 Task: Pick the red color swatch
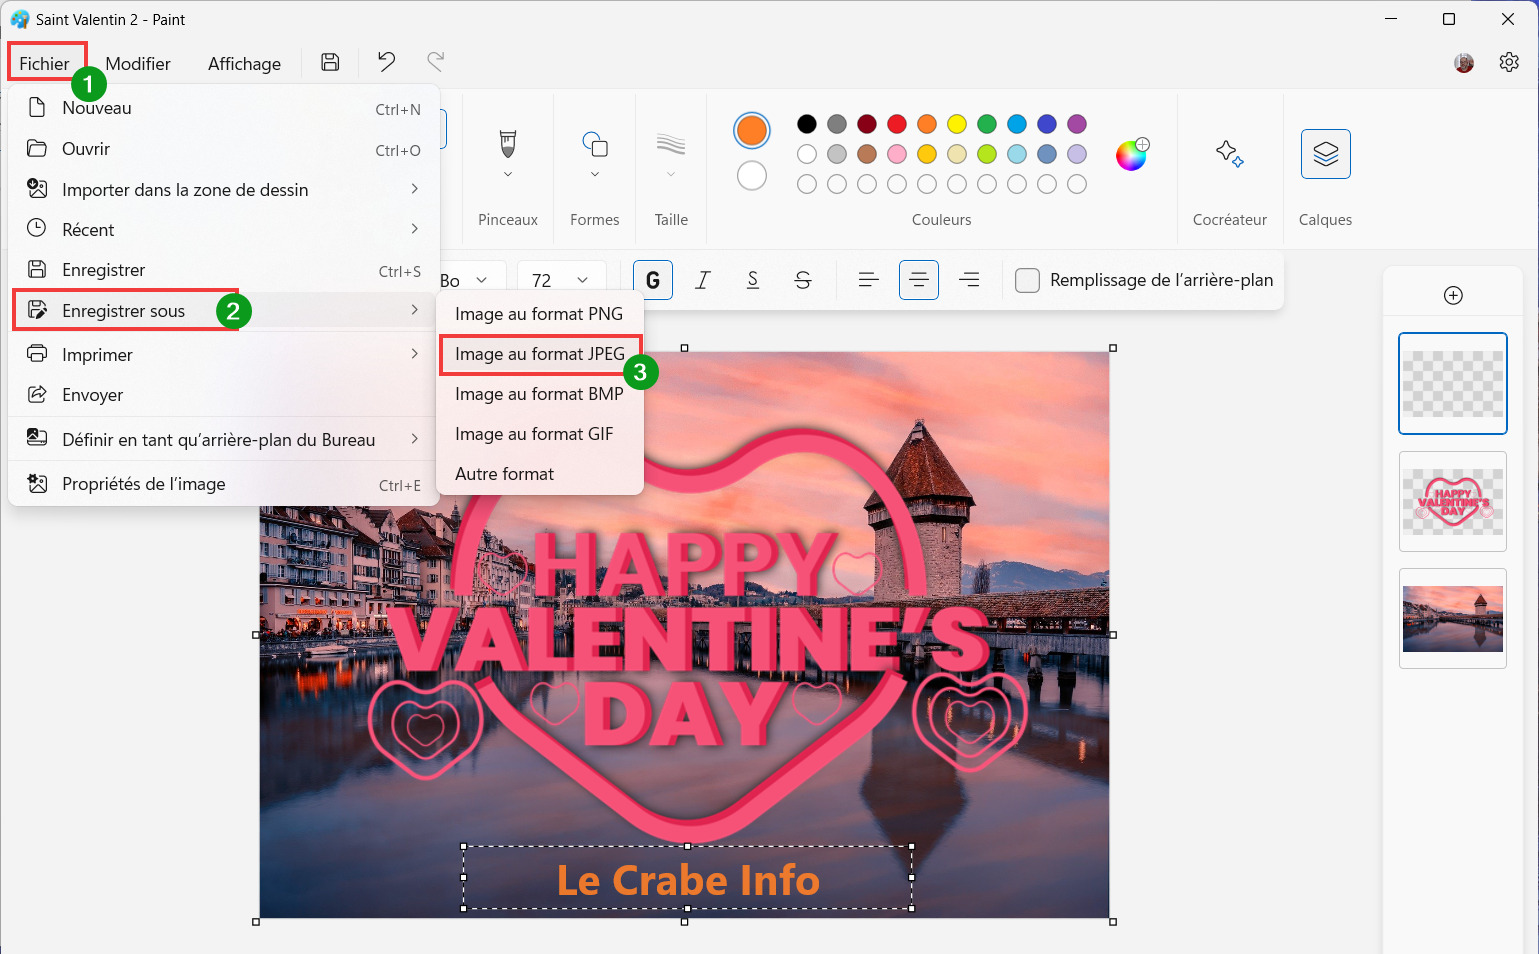[x=897, y=124]
